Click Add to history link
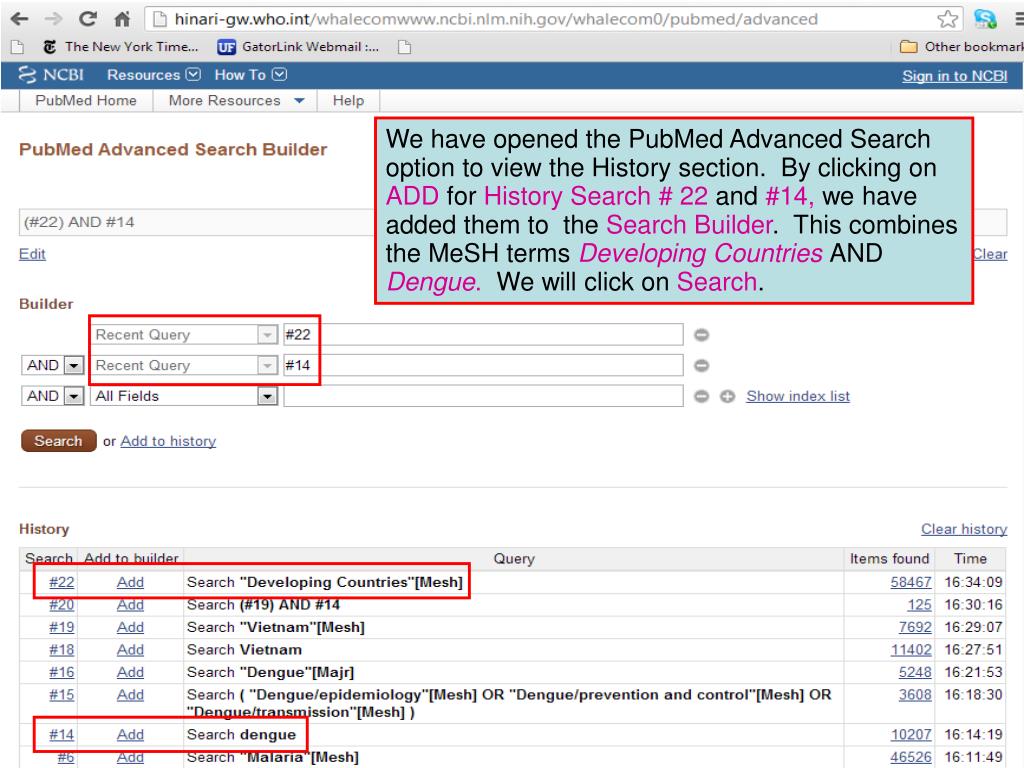 pos(168,441)
